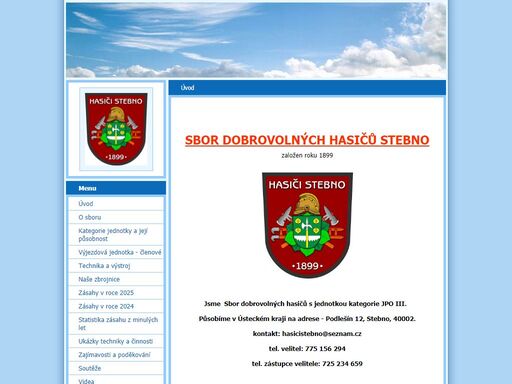This screenshot has height=384, width=512.
Task: Open Statistika zásahu z minulých let
Action: click(x=118, y=324)
